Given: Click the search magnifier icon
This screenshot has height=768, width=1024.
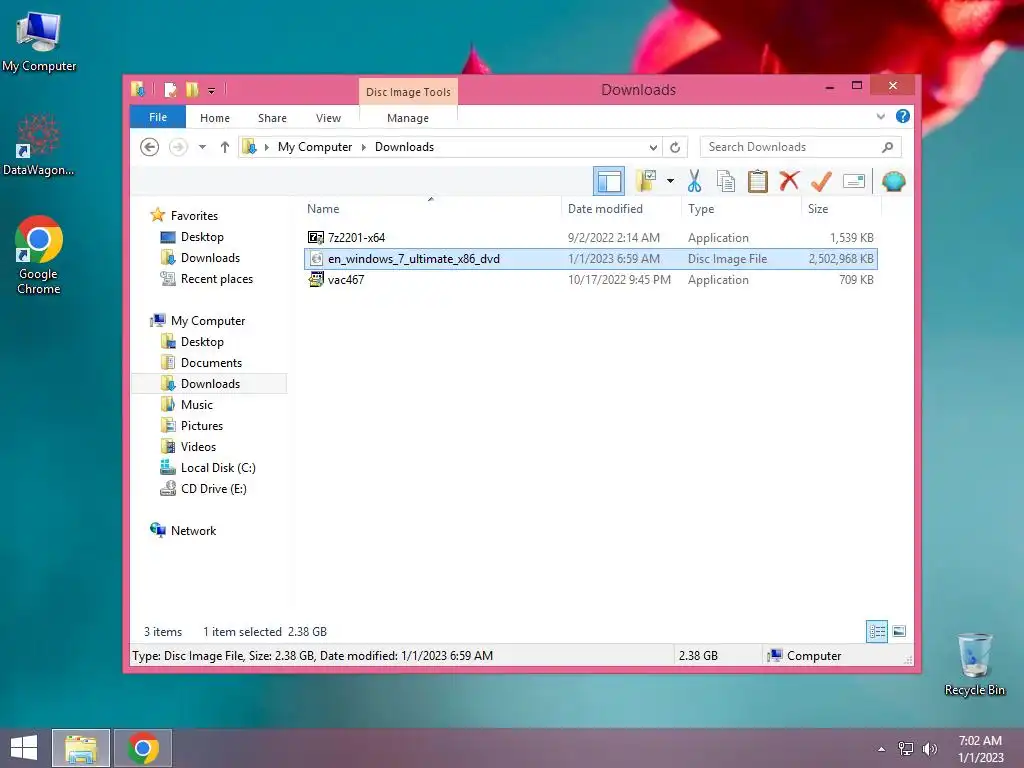Looking at the screenshot, I should (x=888, y=147).
